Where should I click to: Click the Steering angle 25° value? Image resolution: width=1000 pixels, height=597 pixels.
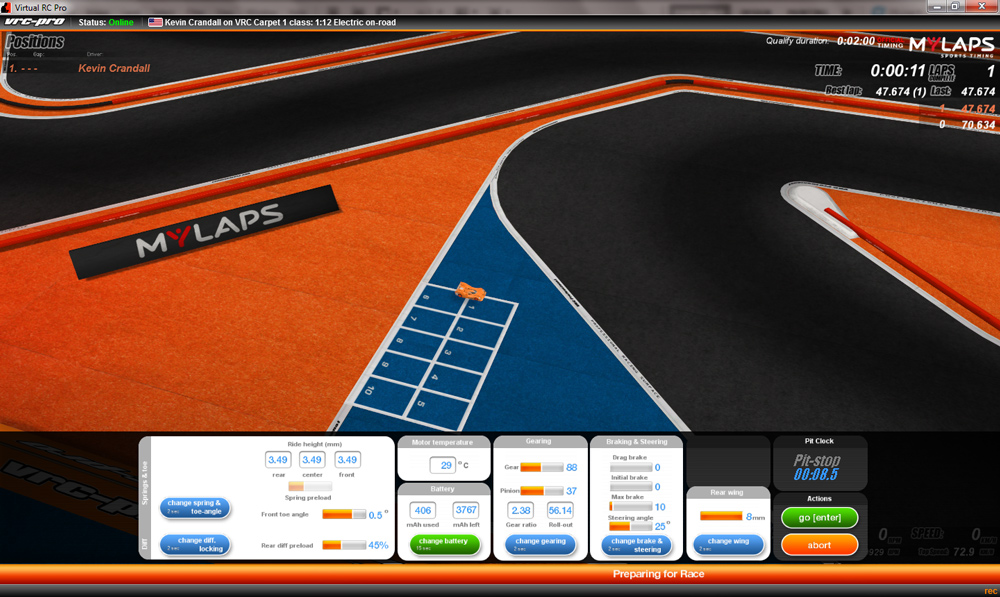point(661,526)
